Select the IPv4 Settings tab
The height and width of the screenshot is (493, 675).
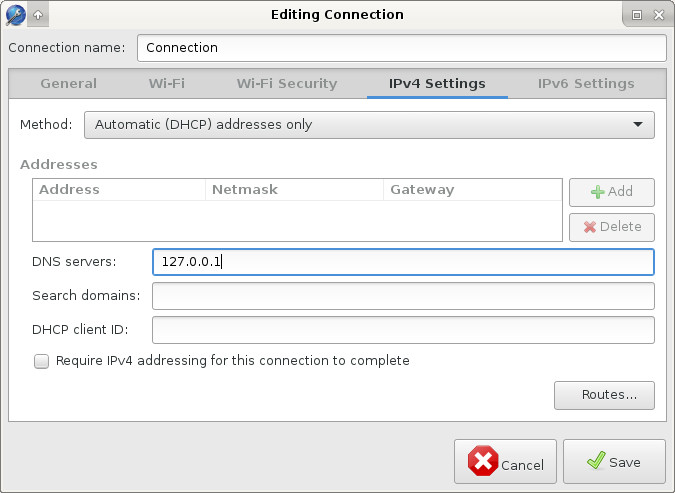(x=437, y=84)
